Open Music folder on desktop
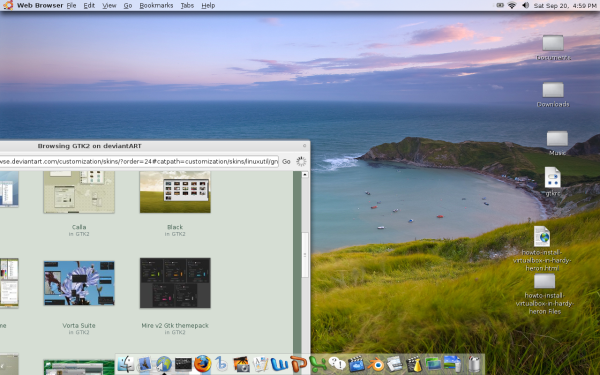Screen dimensions: 600x375 pyautogui.click(x=557, y=138)
